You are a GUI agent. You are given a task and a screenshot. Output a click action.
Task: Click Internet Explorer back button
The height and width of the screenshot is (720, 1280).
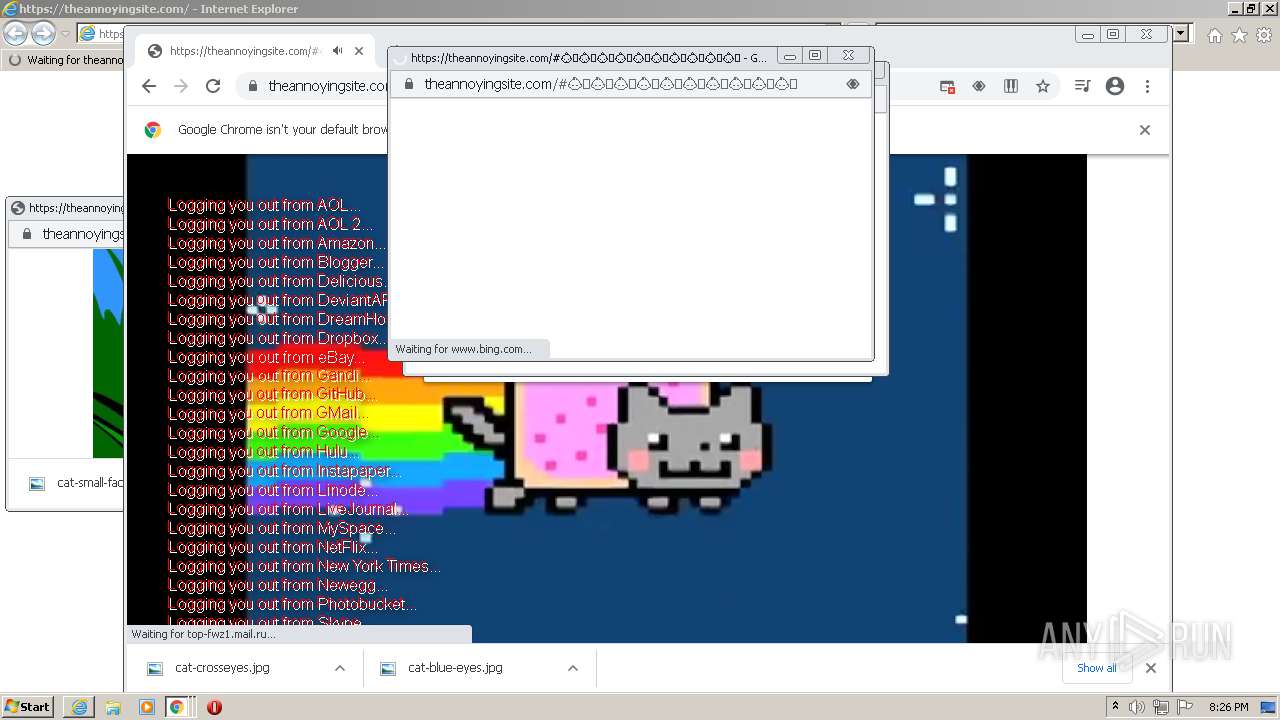[15, 34]
